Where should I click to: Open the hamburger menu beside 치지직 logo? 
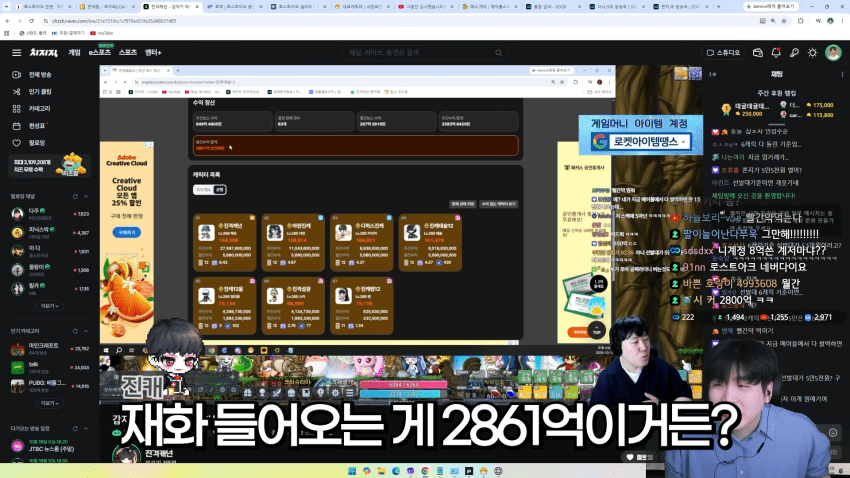click(x=17, y=53)
